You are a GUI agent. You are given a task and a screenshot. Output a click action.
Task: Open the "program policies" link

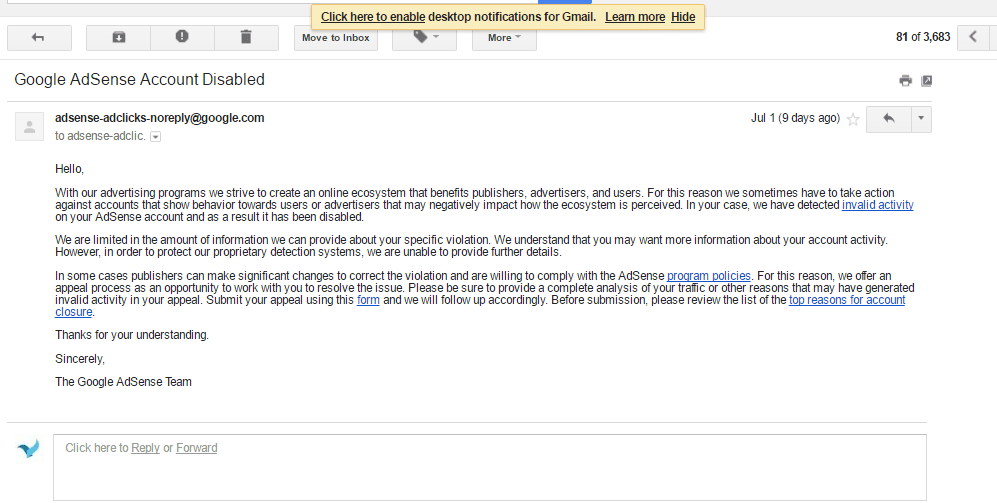pyautogui.click(x=708, y=275)
